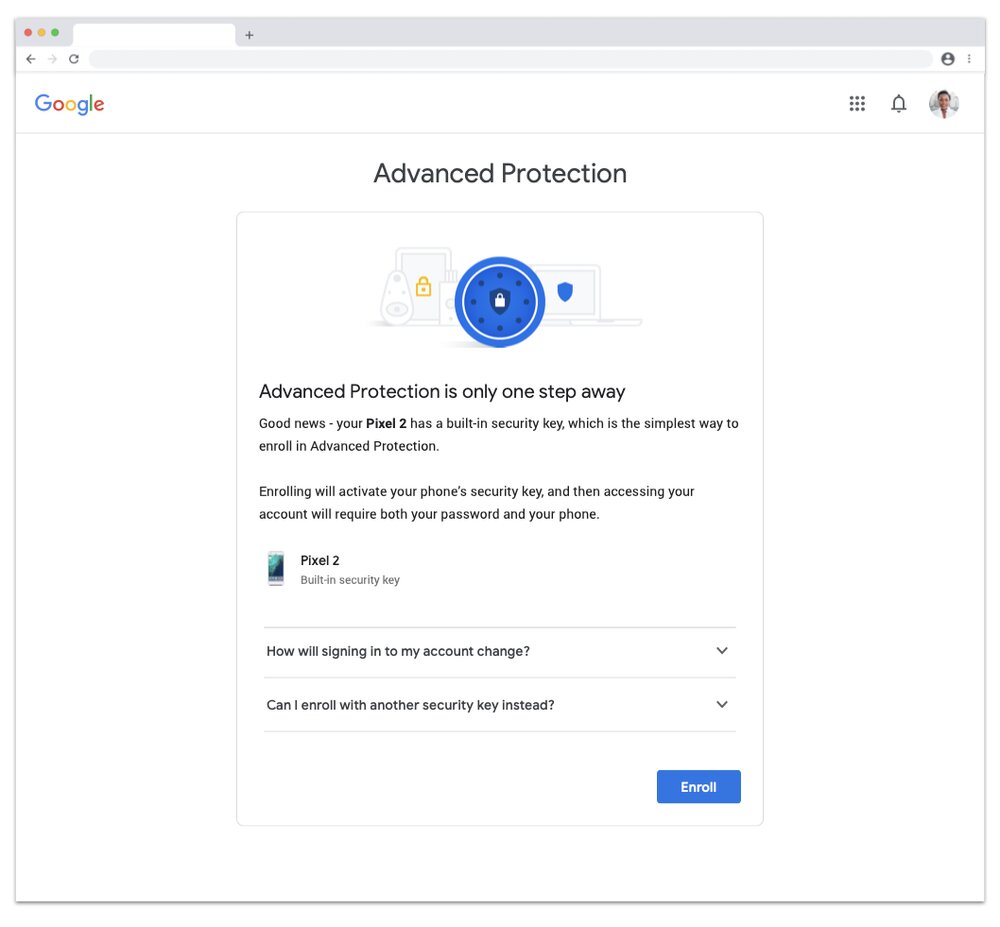Click the Pixel 2 phone icon
The height and width of the screenshot is (927, 1000).
275,568
